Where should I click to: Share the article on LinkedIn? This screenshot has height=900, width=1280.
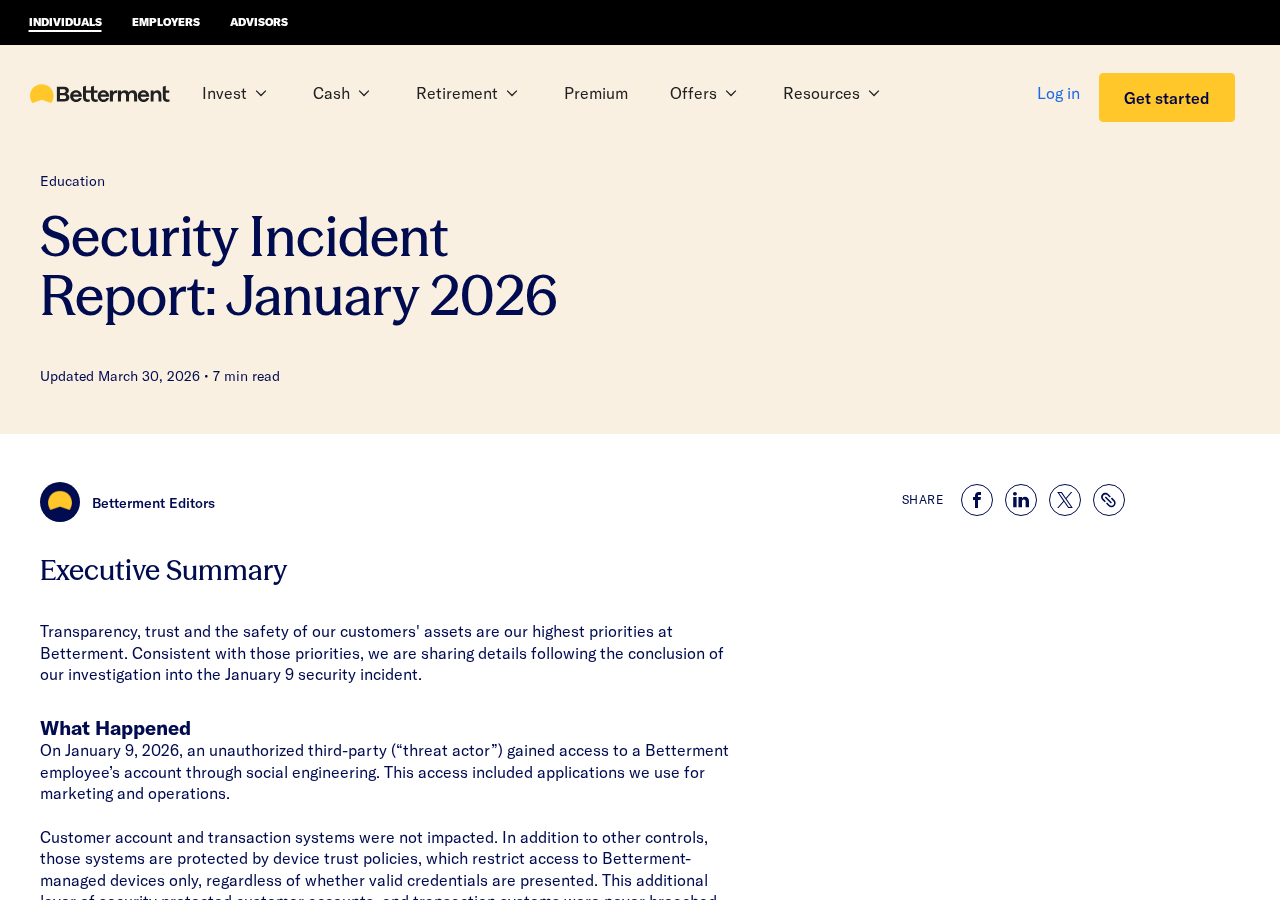(x=1021, y=500)
